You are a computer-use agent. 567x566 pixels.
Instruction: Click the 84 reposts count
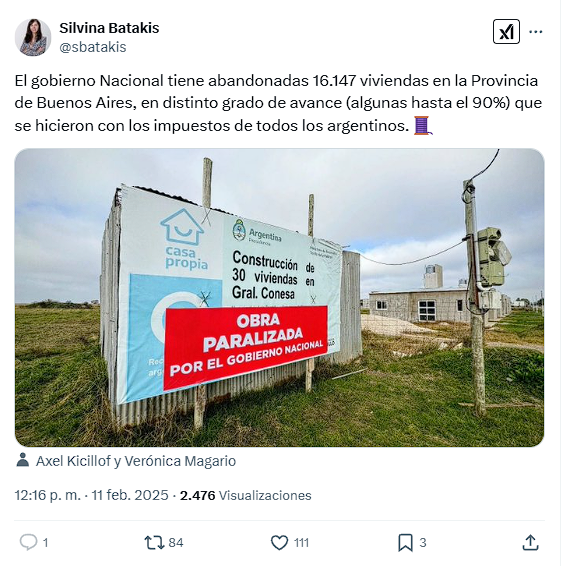(176, 542)
